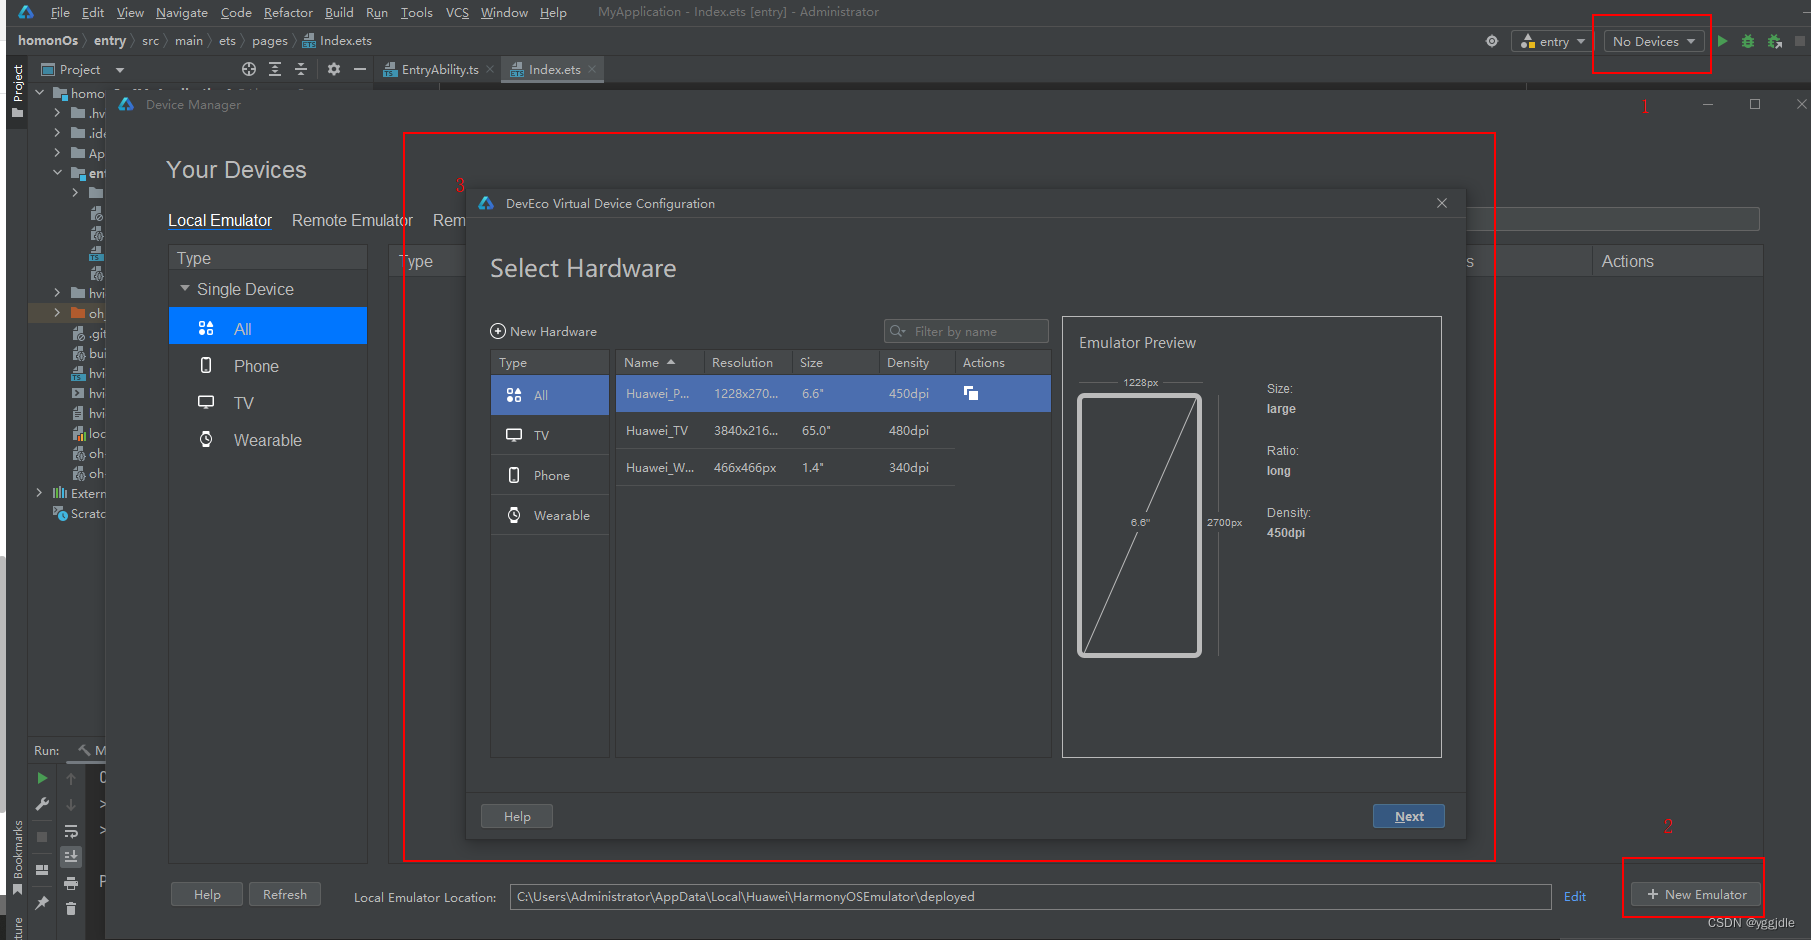Click the green Rerun icon in Run panel

click(42, 777)
